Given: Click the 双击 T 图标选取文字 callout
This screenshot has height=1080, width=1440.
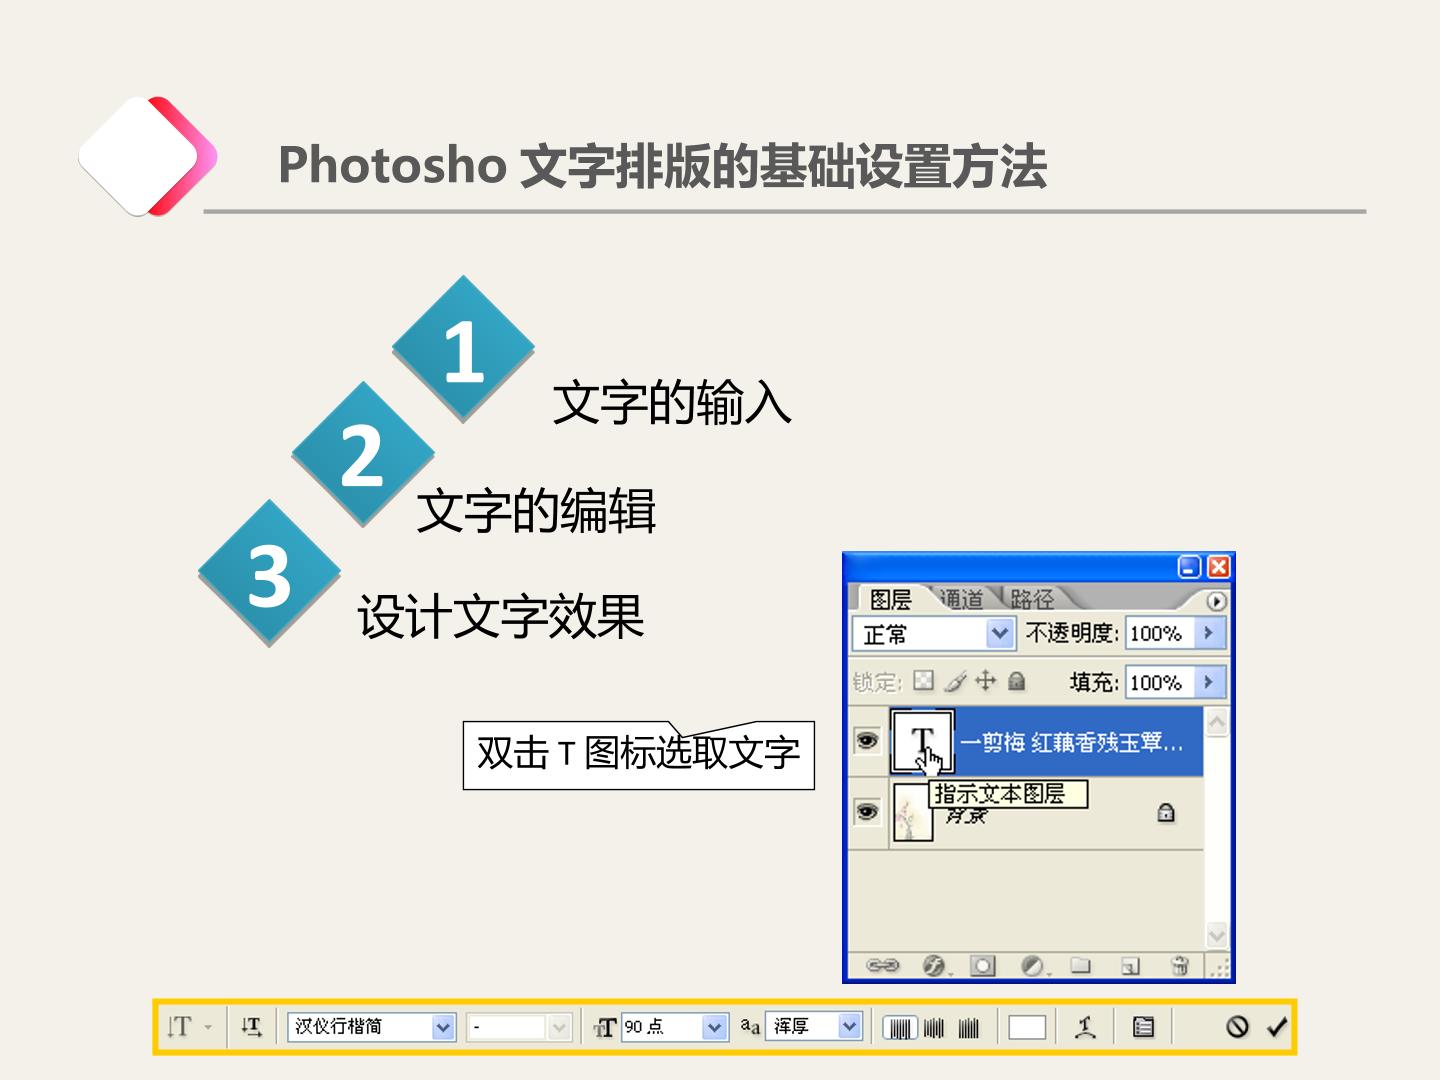Looking at the screenshot, I should click(638, 754).
